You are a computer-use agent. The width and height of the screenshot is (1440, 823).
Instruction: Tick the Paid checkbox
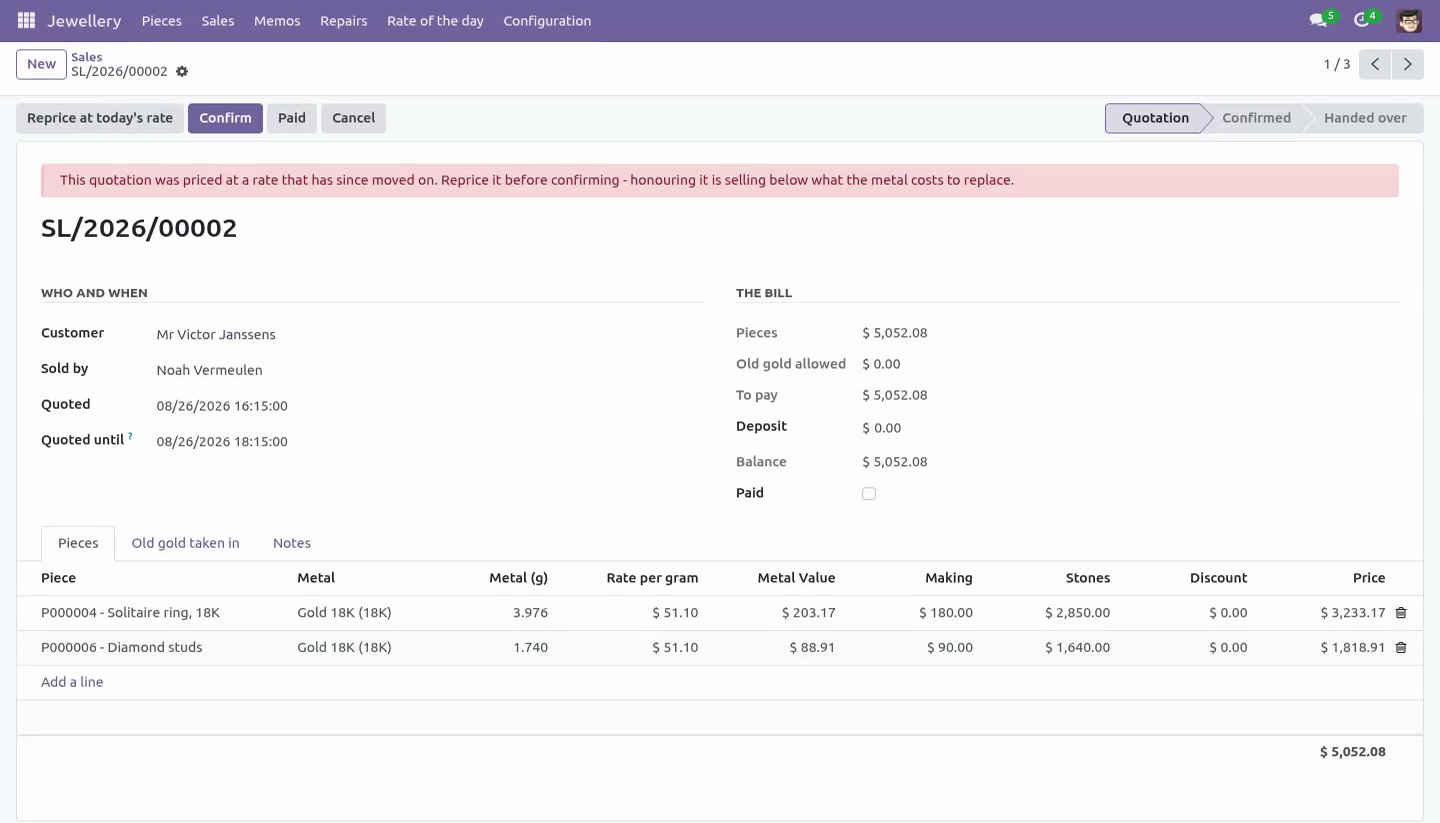(x=869, y=494)
